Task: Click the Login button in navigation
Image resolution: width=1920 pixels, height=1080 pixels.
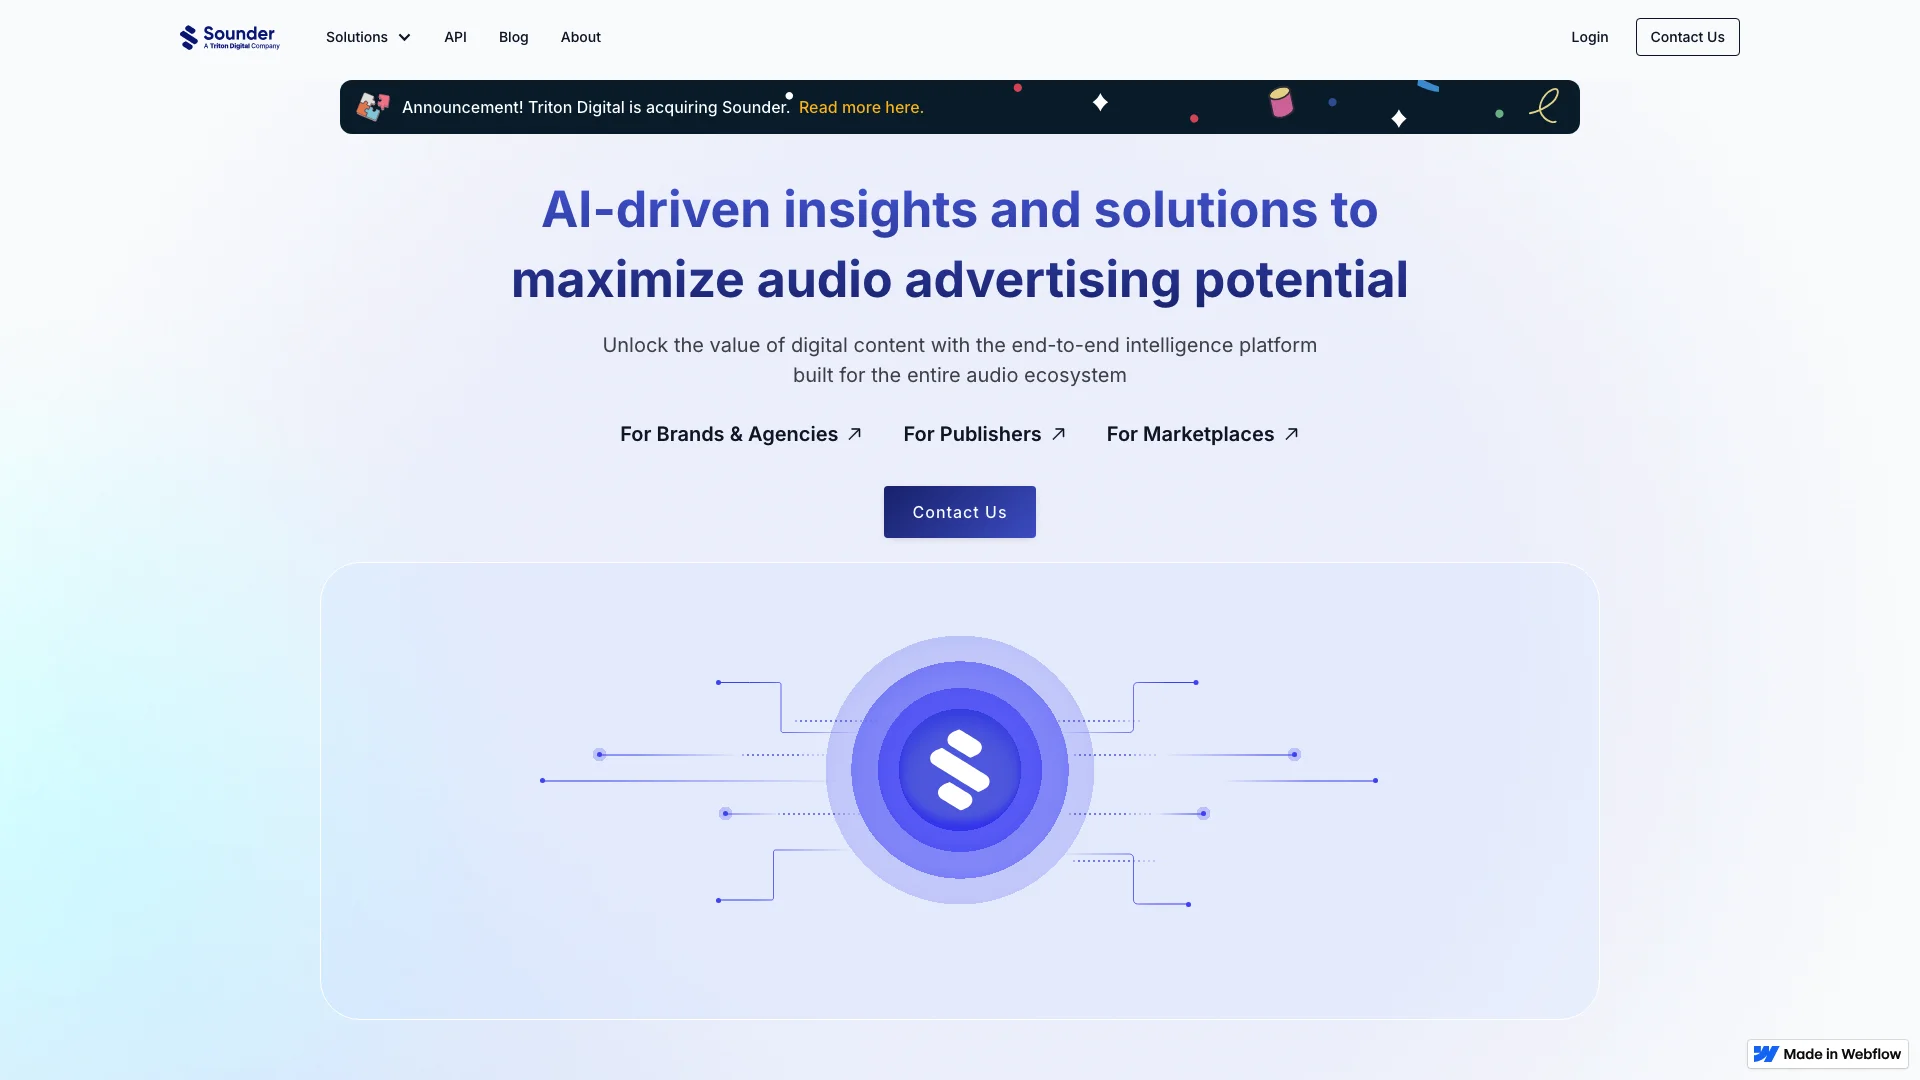Action: pyautogui.click(x=1589, y=37)
